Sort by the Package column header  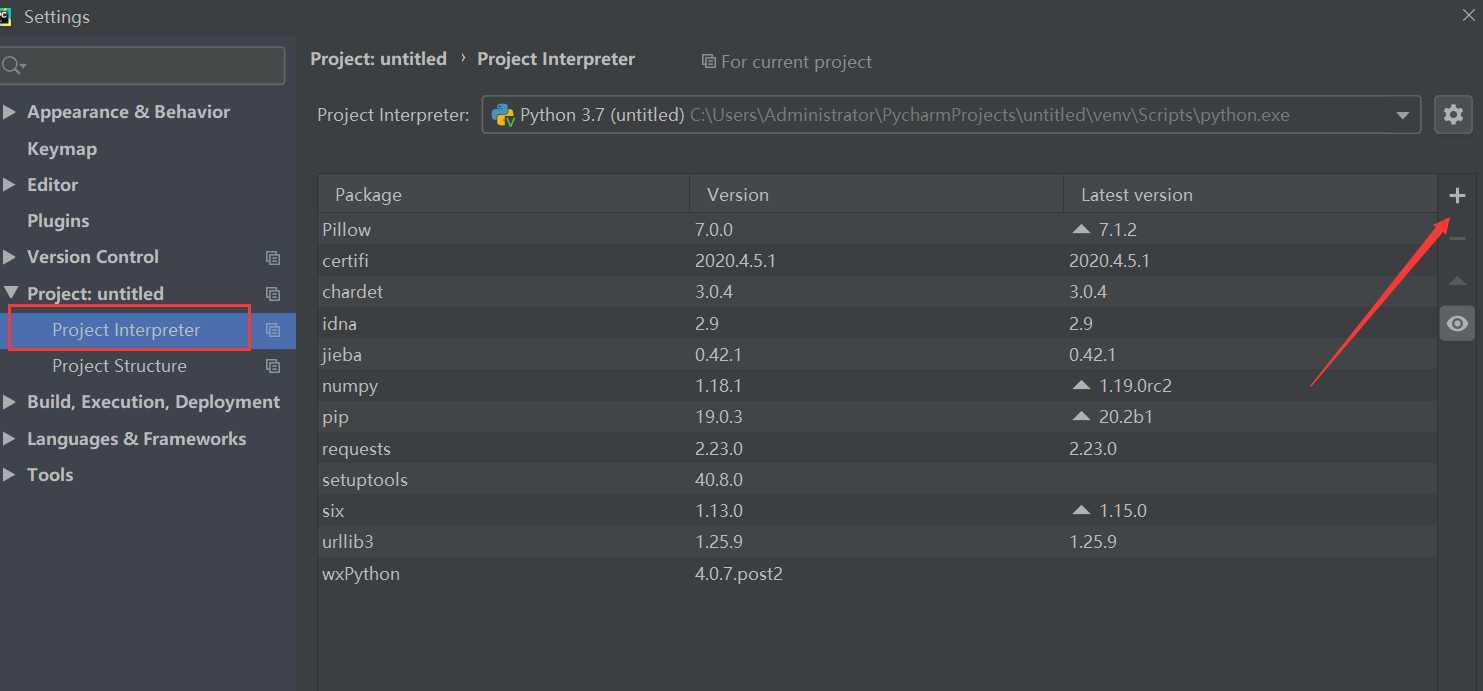[x=504, y=195]
